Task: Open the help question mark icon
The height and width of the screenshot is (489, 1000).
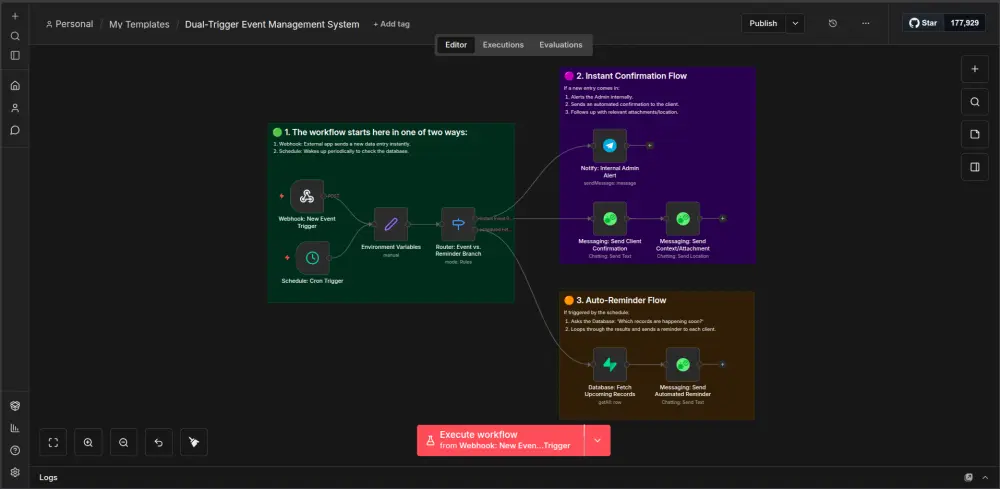Action: coord(15,451)
